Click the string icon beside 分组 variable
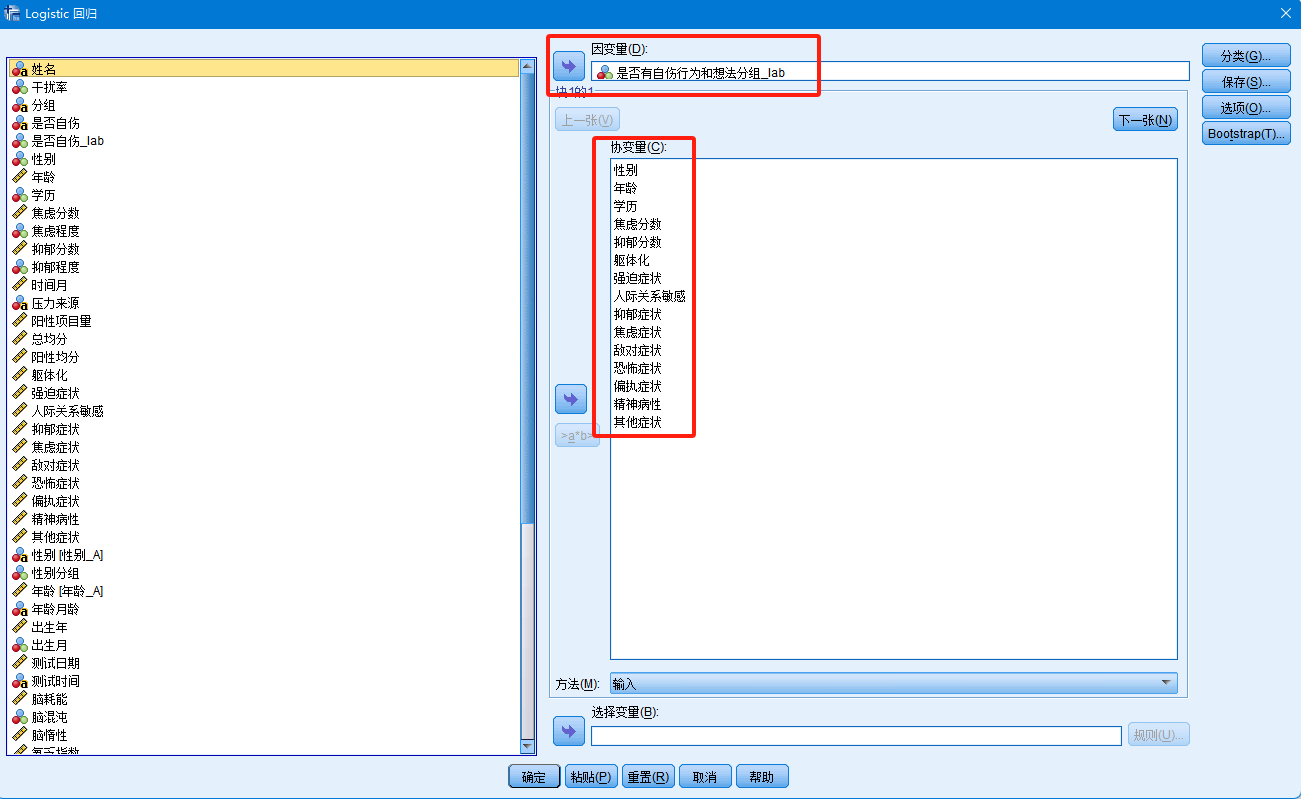 click(19, 105)
